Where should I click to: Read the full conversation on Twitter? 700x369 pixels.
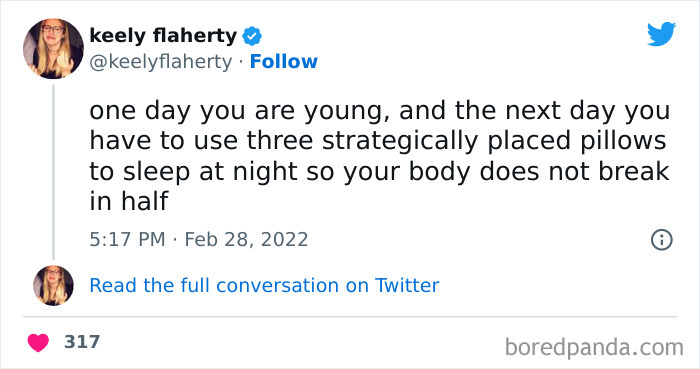point(264,286)
